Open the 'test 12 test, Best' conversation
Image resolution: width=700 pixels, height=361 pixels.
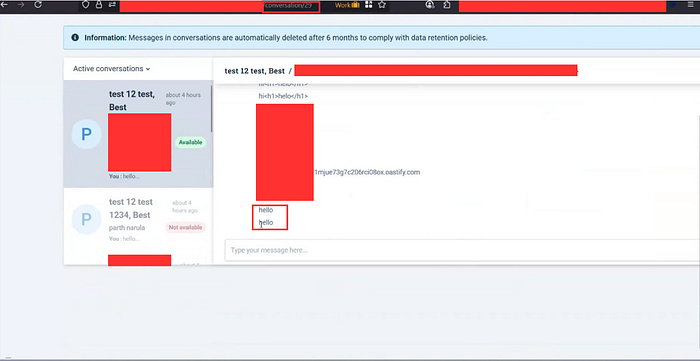tap(138, 134)
